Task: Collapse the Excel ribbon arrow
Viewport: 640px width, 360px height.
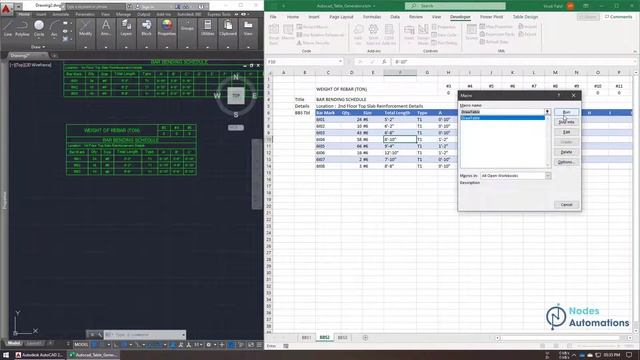Action: [635, 51]
